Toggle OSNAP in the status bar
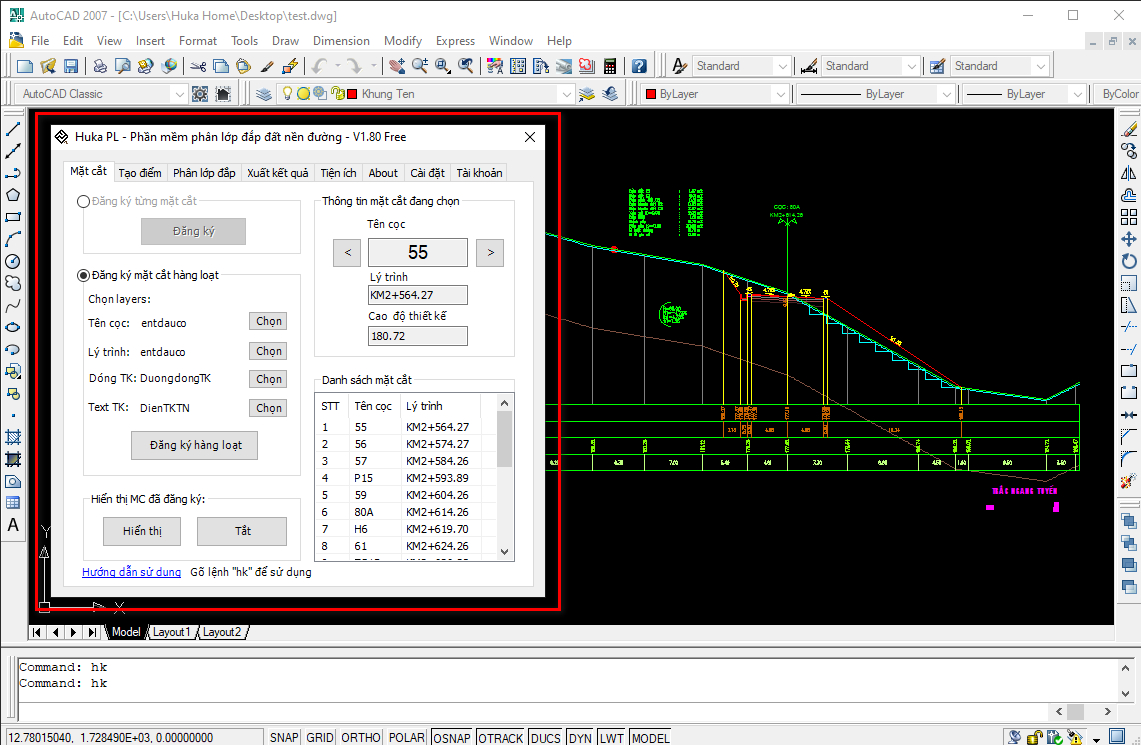This screenshot has height=745, width=1141. (451, 737)
